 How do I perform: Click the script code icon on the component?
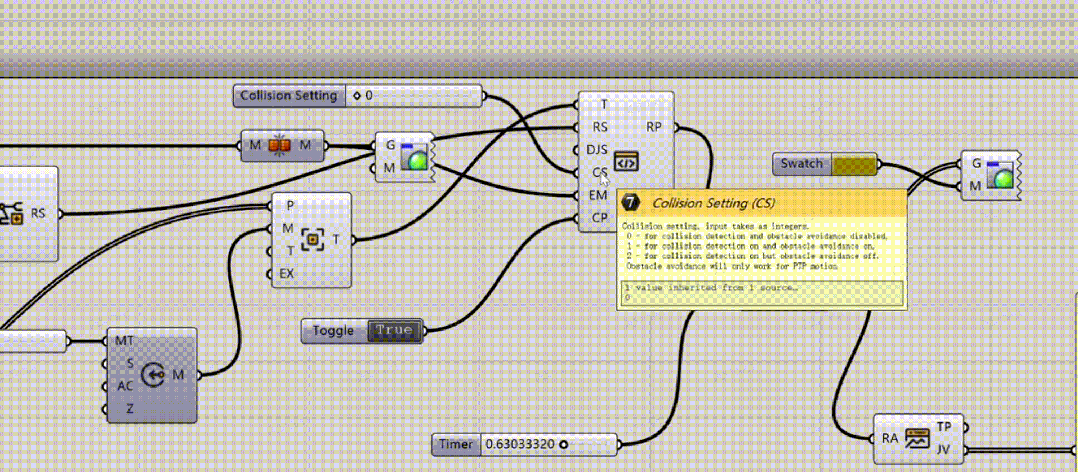[626, 161]
